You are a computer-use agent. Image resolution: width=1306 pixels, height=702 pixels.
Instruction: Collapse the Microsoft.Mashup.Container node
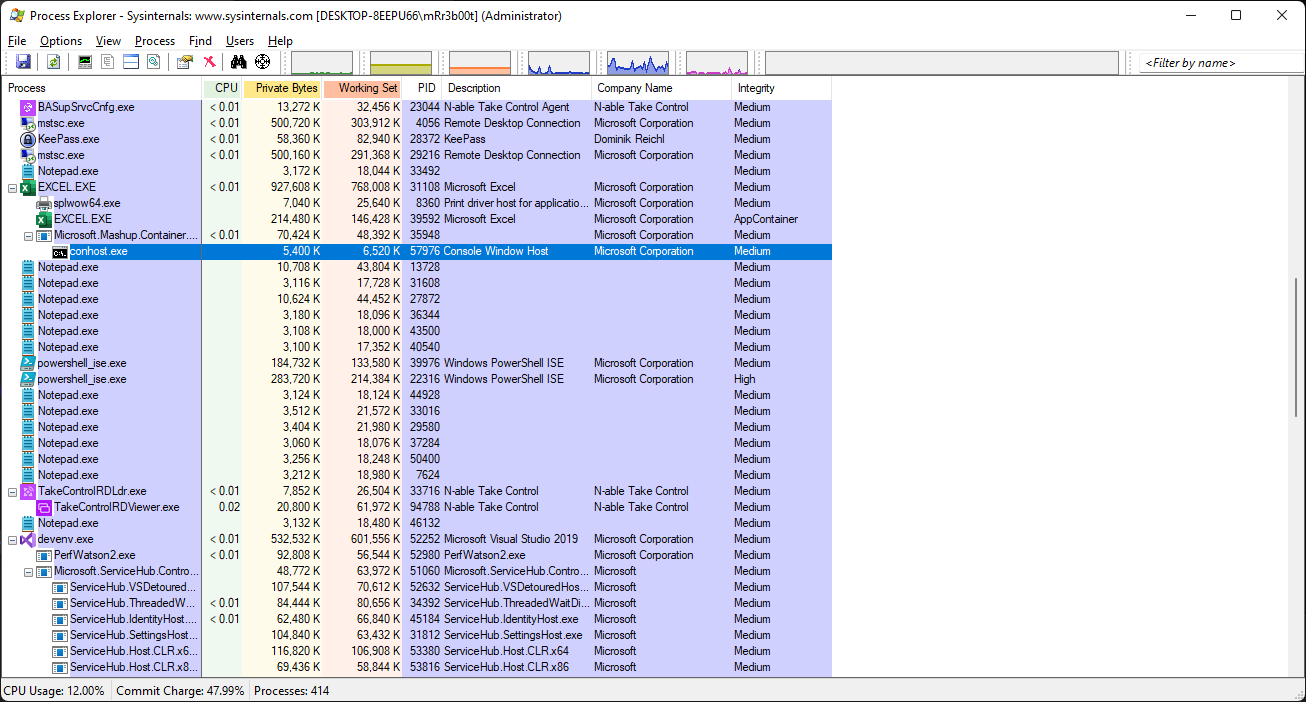(28, 235)
